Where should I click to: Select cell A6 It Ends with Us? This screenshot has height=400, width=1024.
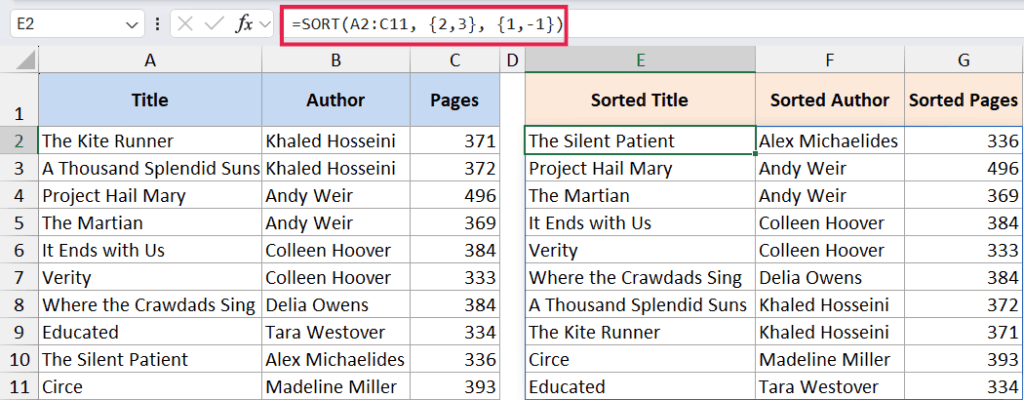150,250
